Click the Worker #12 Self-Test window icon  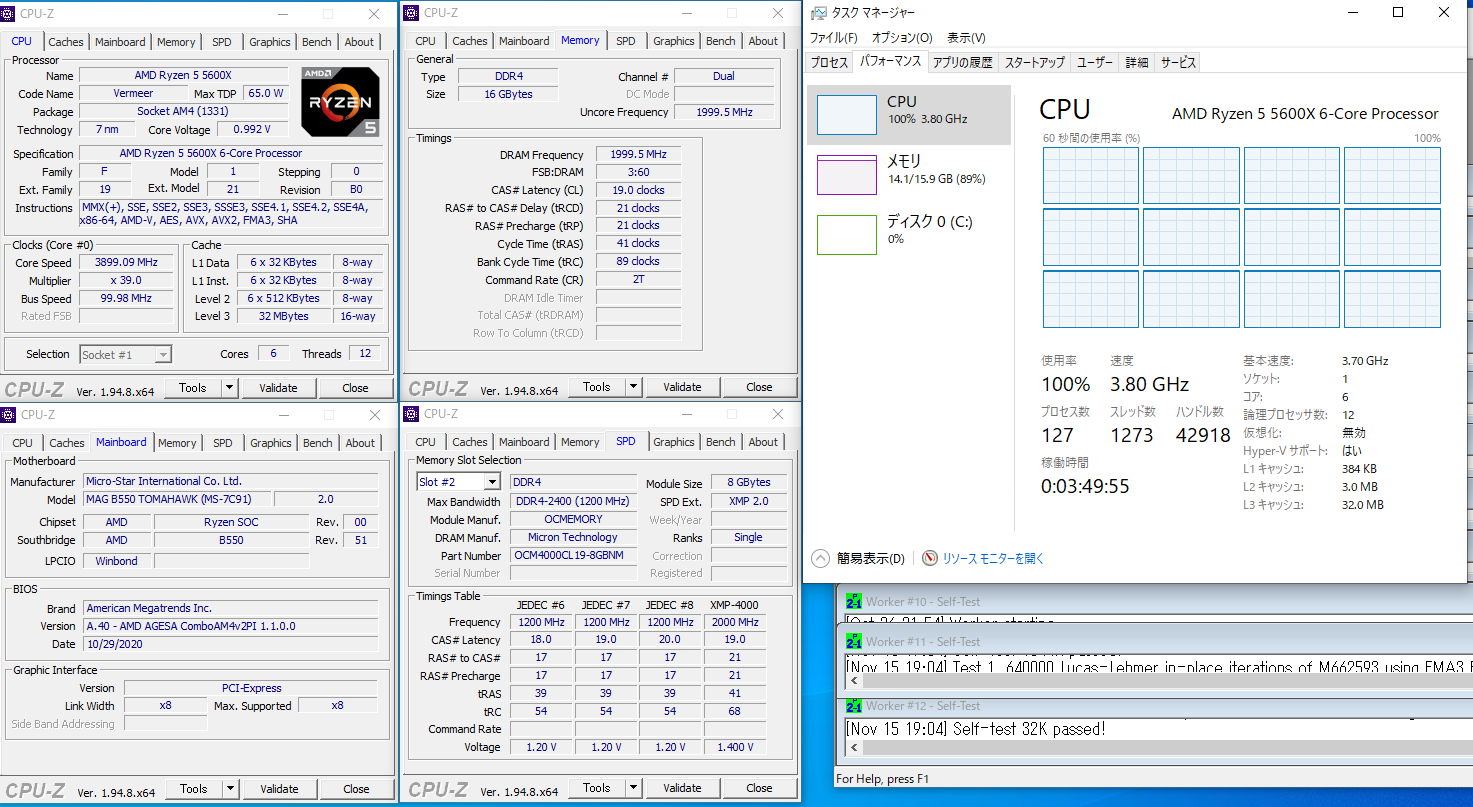pos(854,706)
